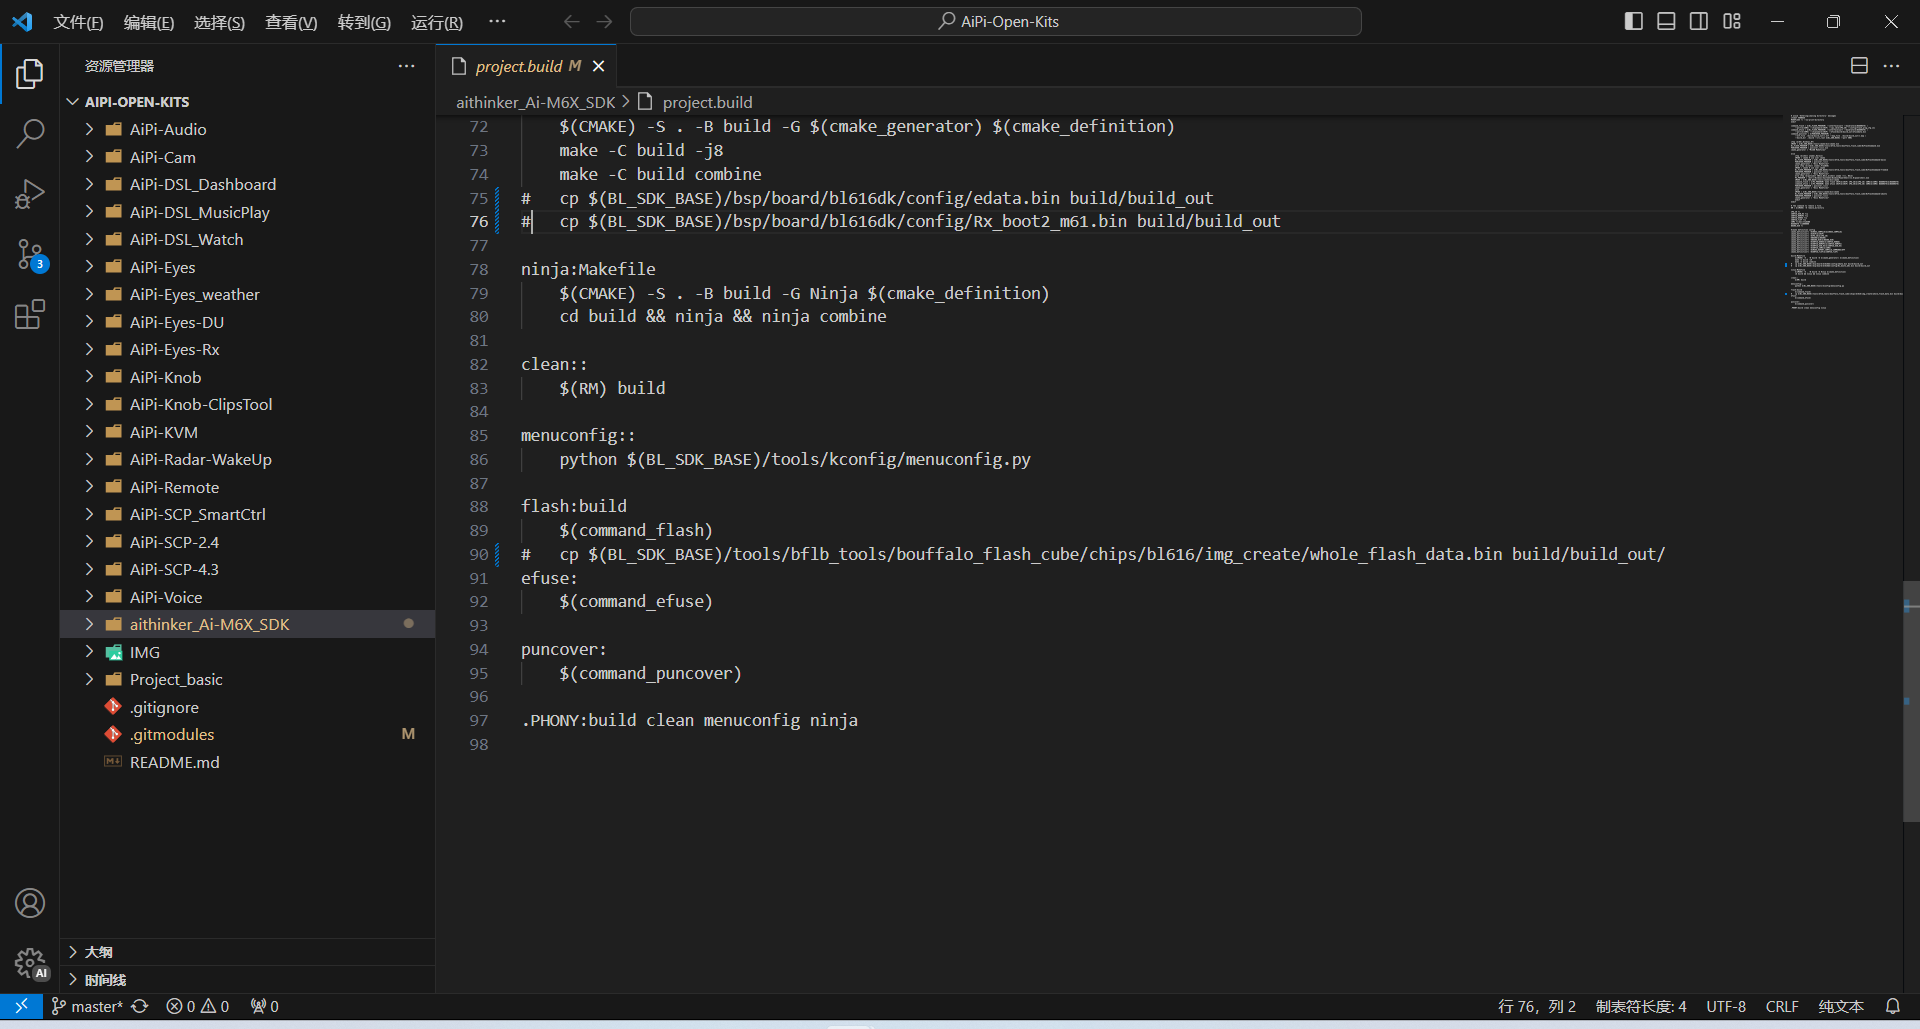Toggle secondary side bar visibility
The width and height of the screenshot is (1920, 1029).
click(x=1699, y=21)
